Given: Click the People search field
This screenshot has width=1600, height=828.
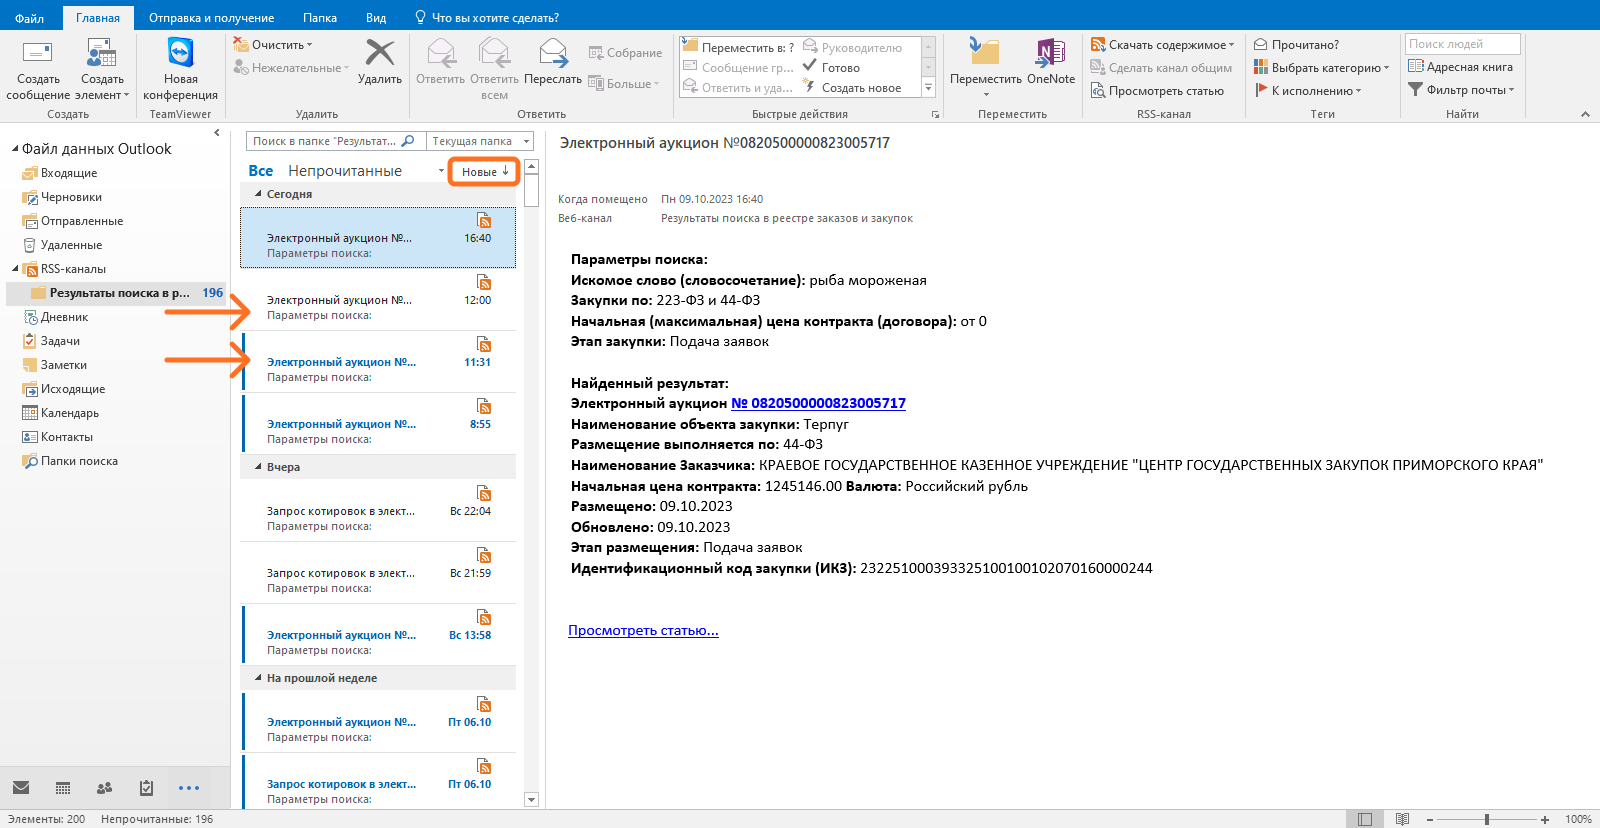Looking at the screenshot, I should [1462, 44].
